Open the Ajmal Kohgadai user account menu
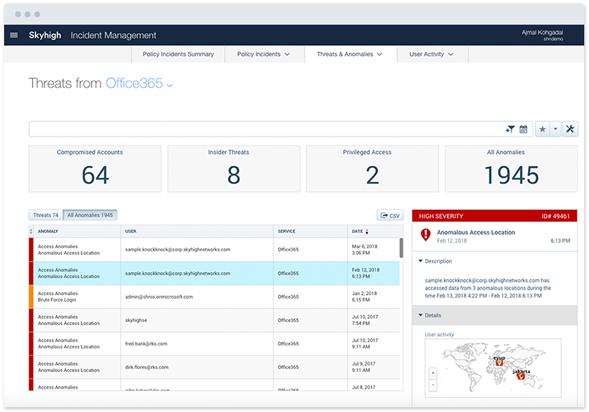This screenshot has width=589, height=412. coord(542,35)
